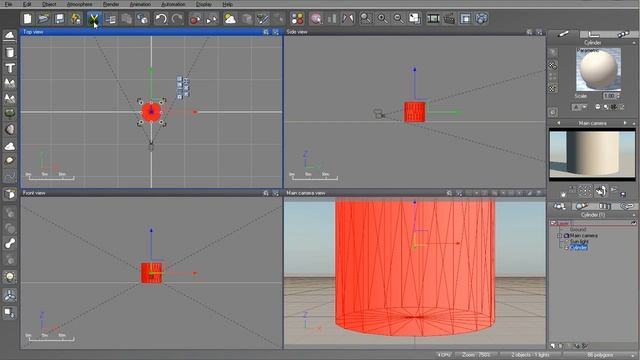Select the Cloud tool in left toolbar
Screen dimensions: 640x360
[x=10, y=145]
